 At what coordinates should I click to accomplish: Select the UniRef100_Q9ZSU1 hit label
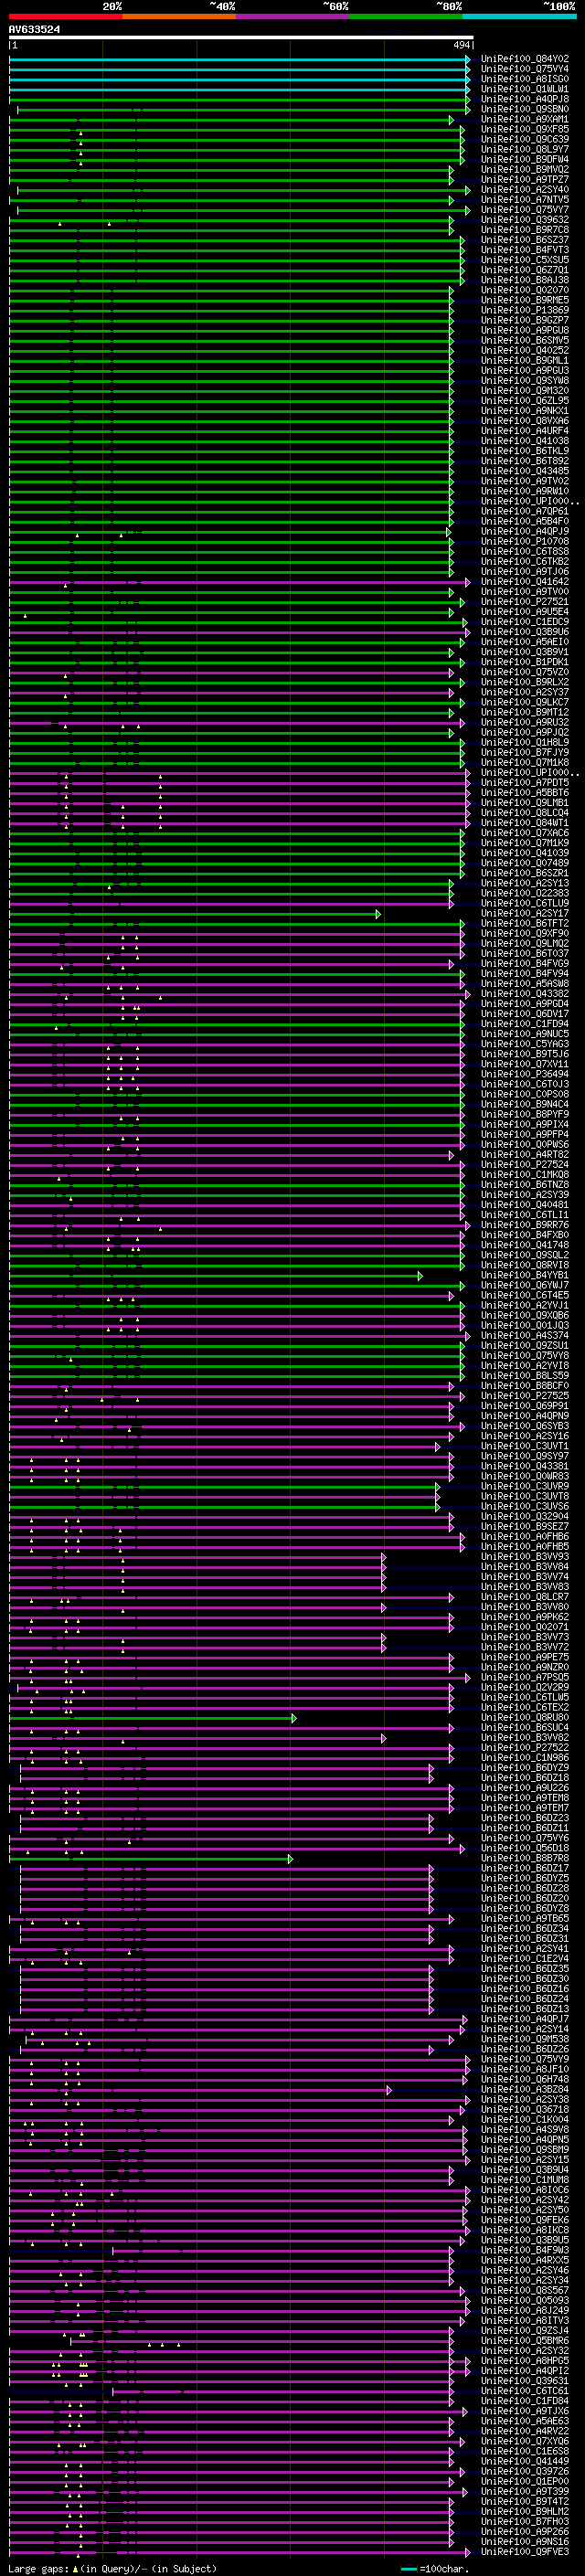[525, 1345]
